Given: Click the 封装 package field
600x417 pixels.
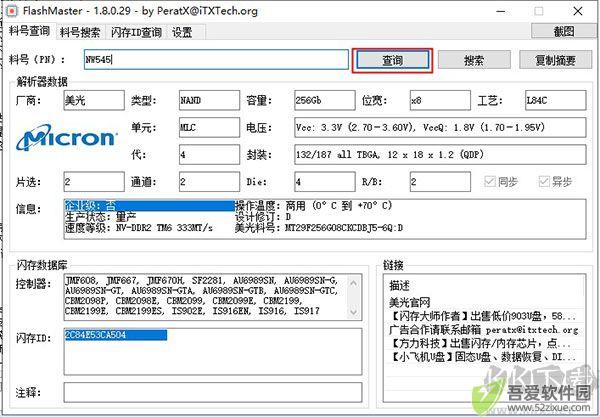Looking at the screenshot, I should tap(440, 155).
